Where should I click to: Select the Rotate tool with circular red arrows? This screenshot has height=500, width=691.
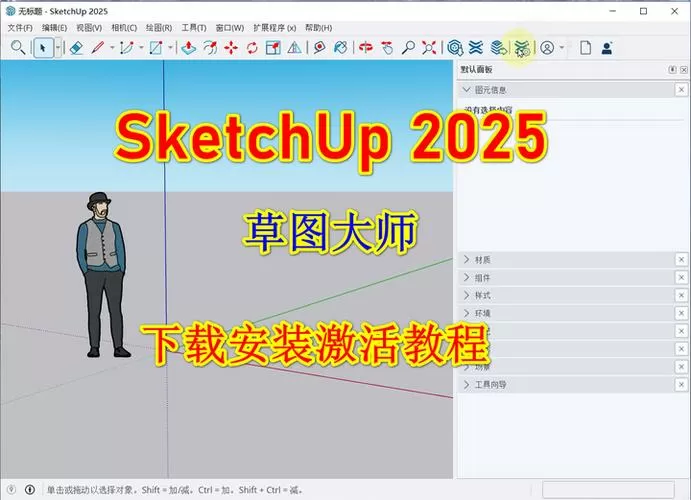[x=252, y=48]
